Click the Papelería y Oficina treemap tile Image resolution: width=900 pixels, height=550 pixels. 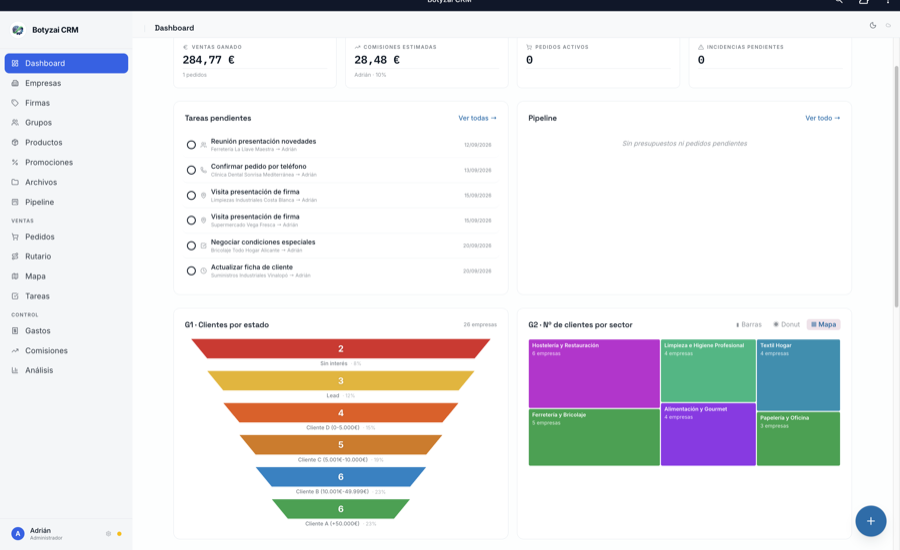pos(798,439)
